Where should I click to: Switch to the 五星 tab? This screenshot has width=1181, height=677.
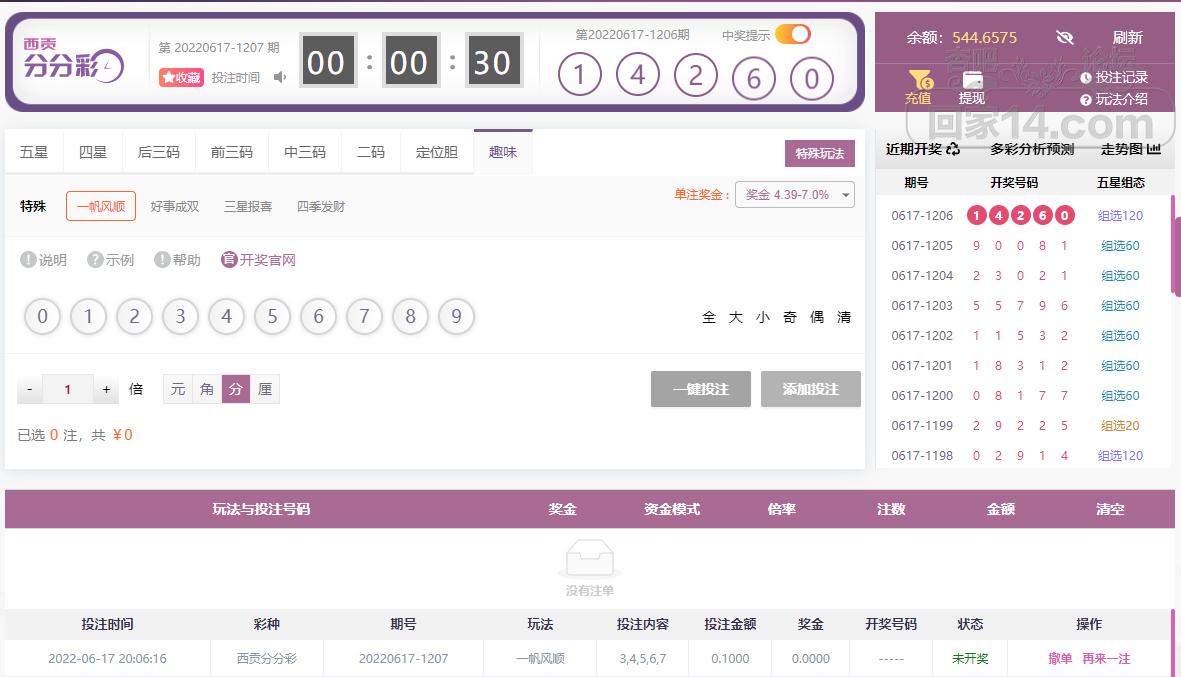34,153
